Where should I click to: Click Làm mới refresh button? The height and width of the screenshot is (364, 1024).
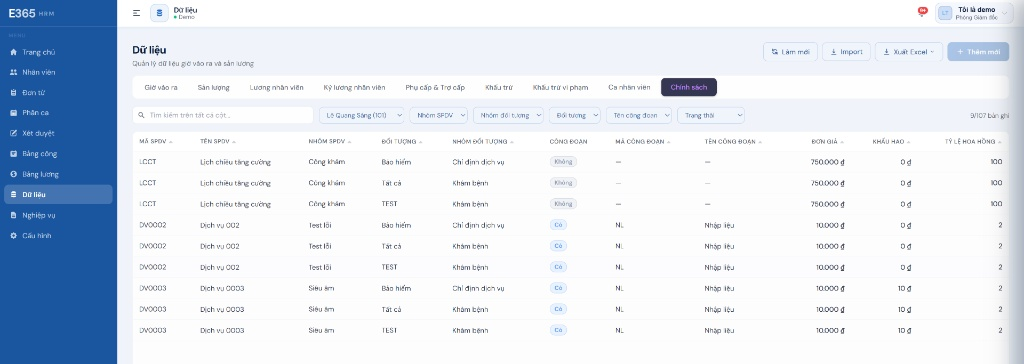(790, 52)
